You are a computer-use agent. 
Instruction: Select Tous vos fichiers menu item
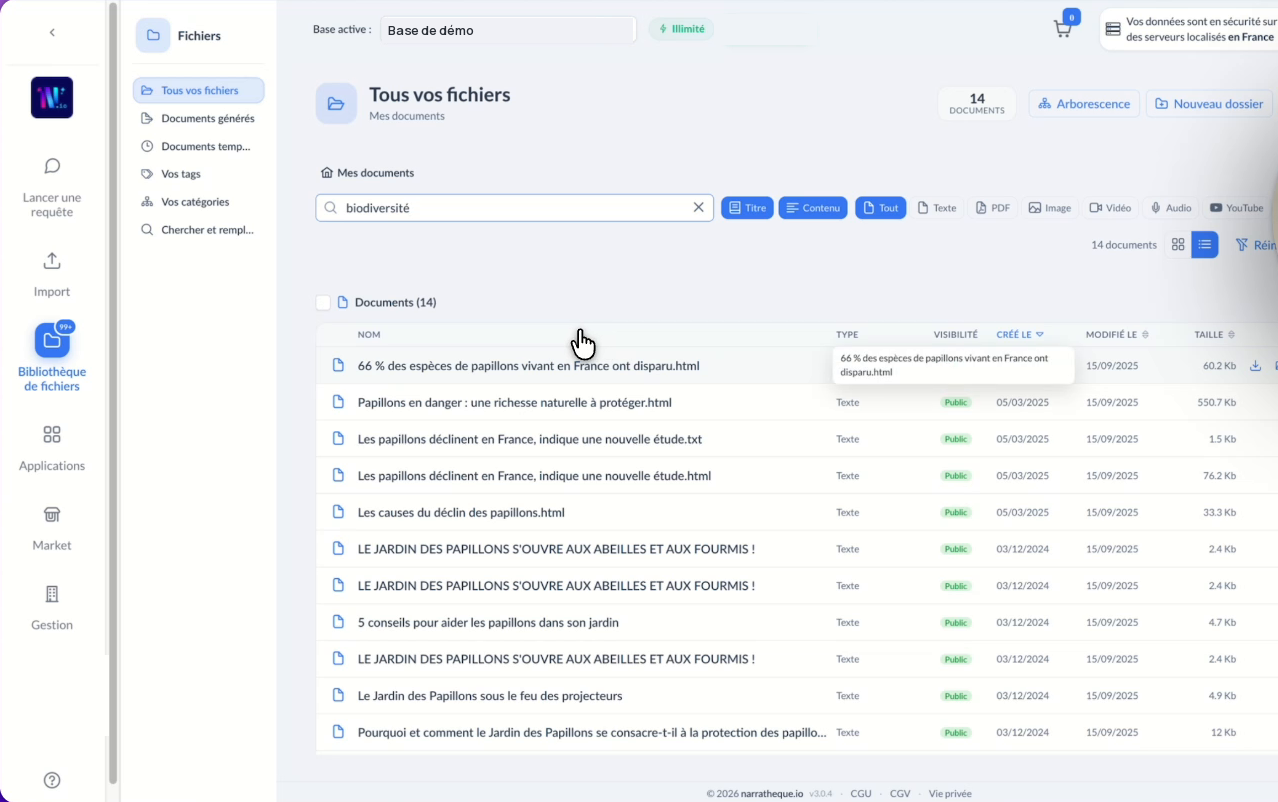199,90
